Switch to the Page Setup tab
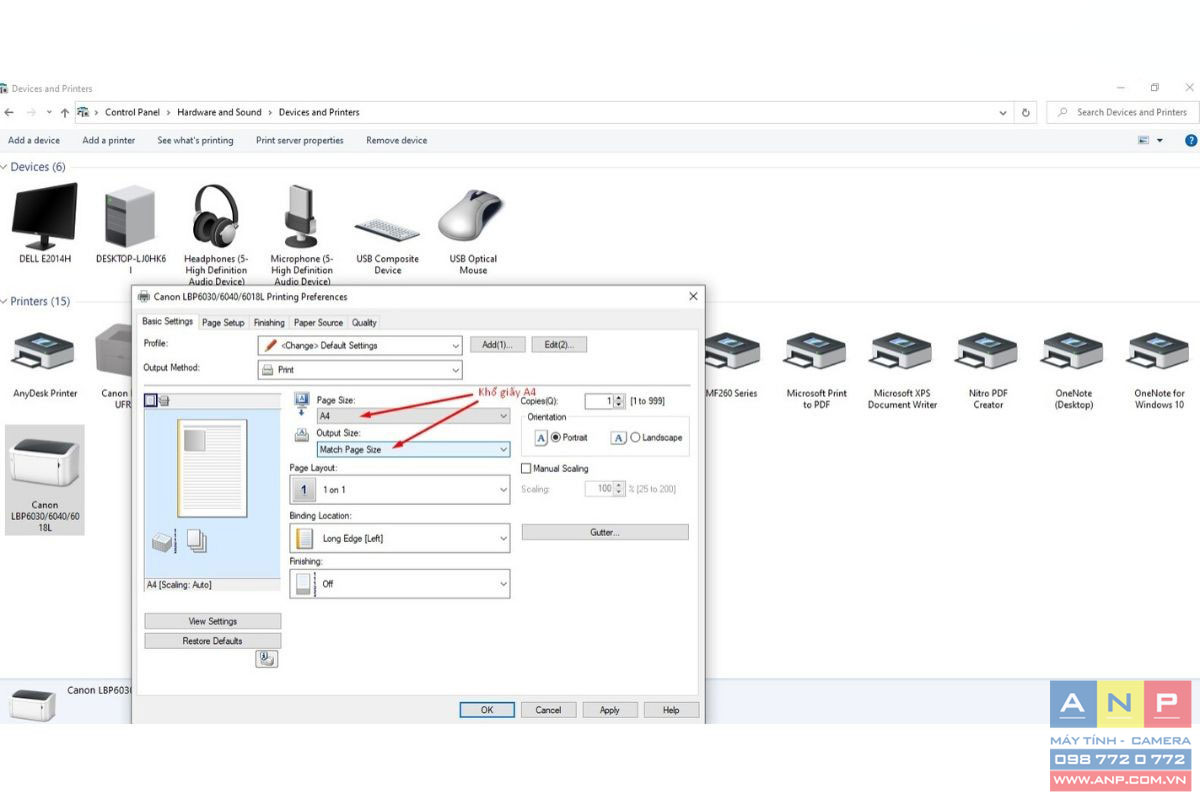Viewport: 1200px width, 800px height. point(223,323)
